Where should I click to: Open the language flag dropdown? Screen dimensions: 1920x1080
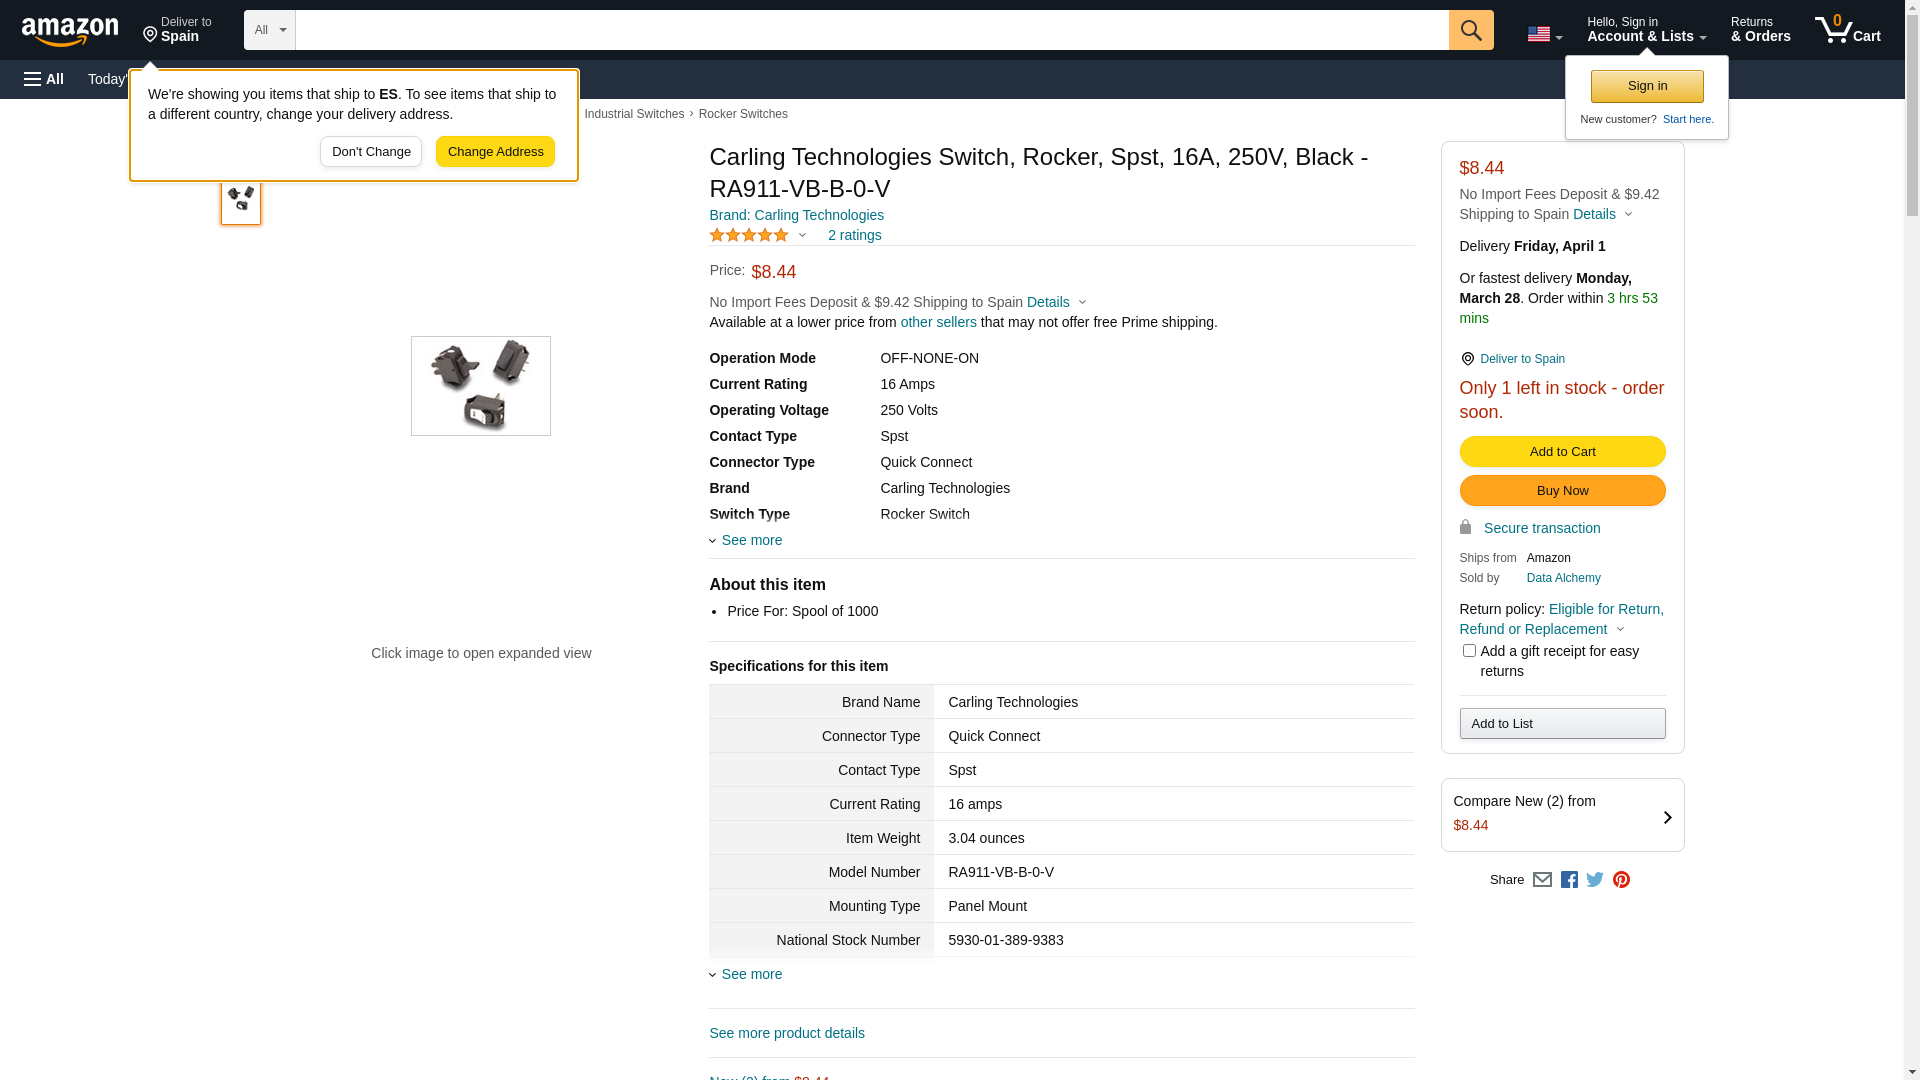click(1544, 34)
